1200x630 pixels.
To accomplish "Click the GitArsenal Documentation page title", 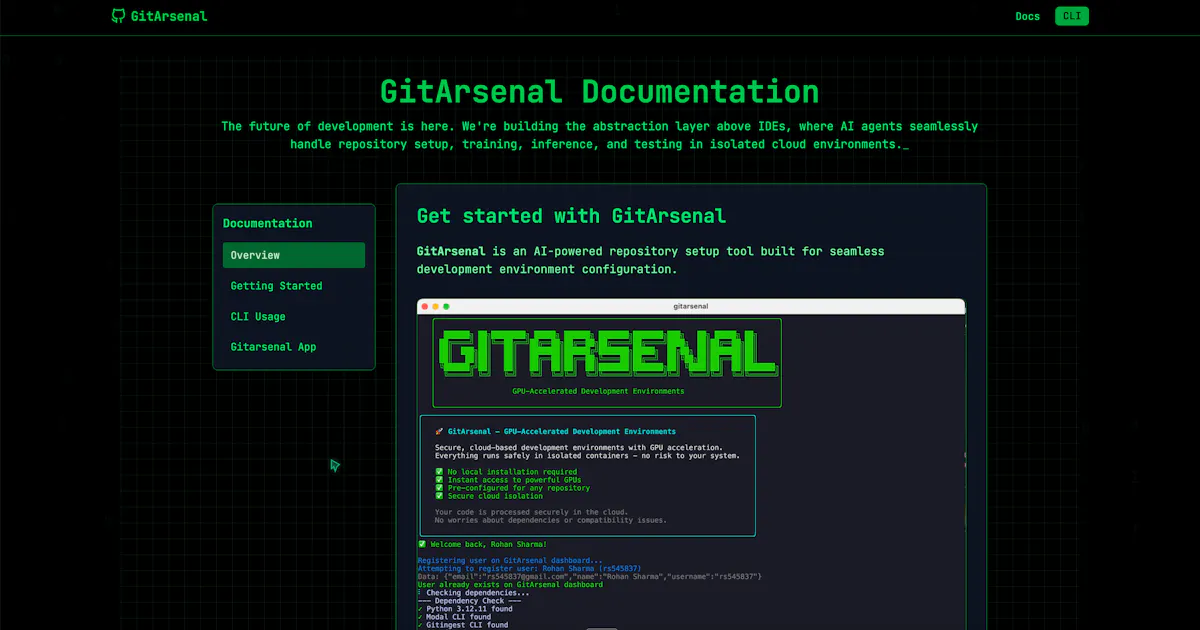I will tap(599, 92).
